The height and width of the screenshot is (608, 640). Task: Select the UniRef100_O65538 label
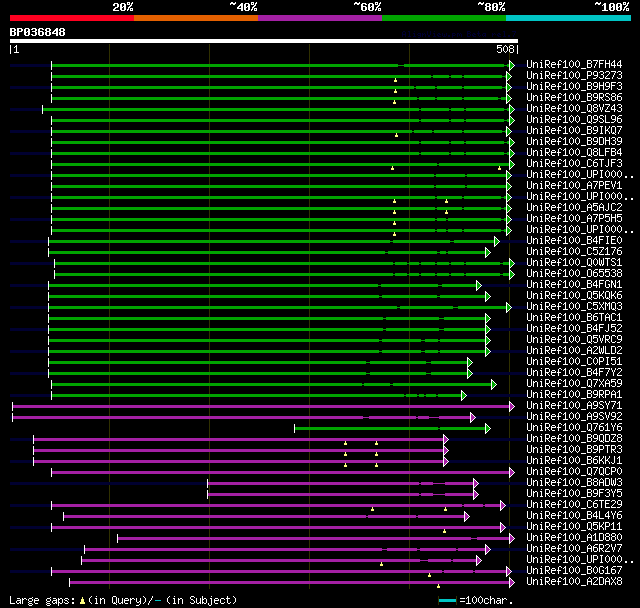pos(574,274)
